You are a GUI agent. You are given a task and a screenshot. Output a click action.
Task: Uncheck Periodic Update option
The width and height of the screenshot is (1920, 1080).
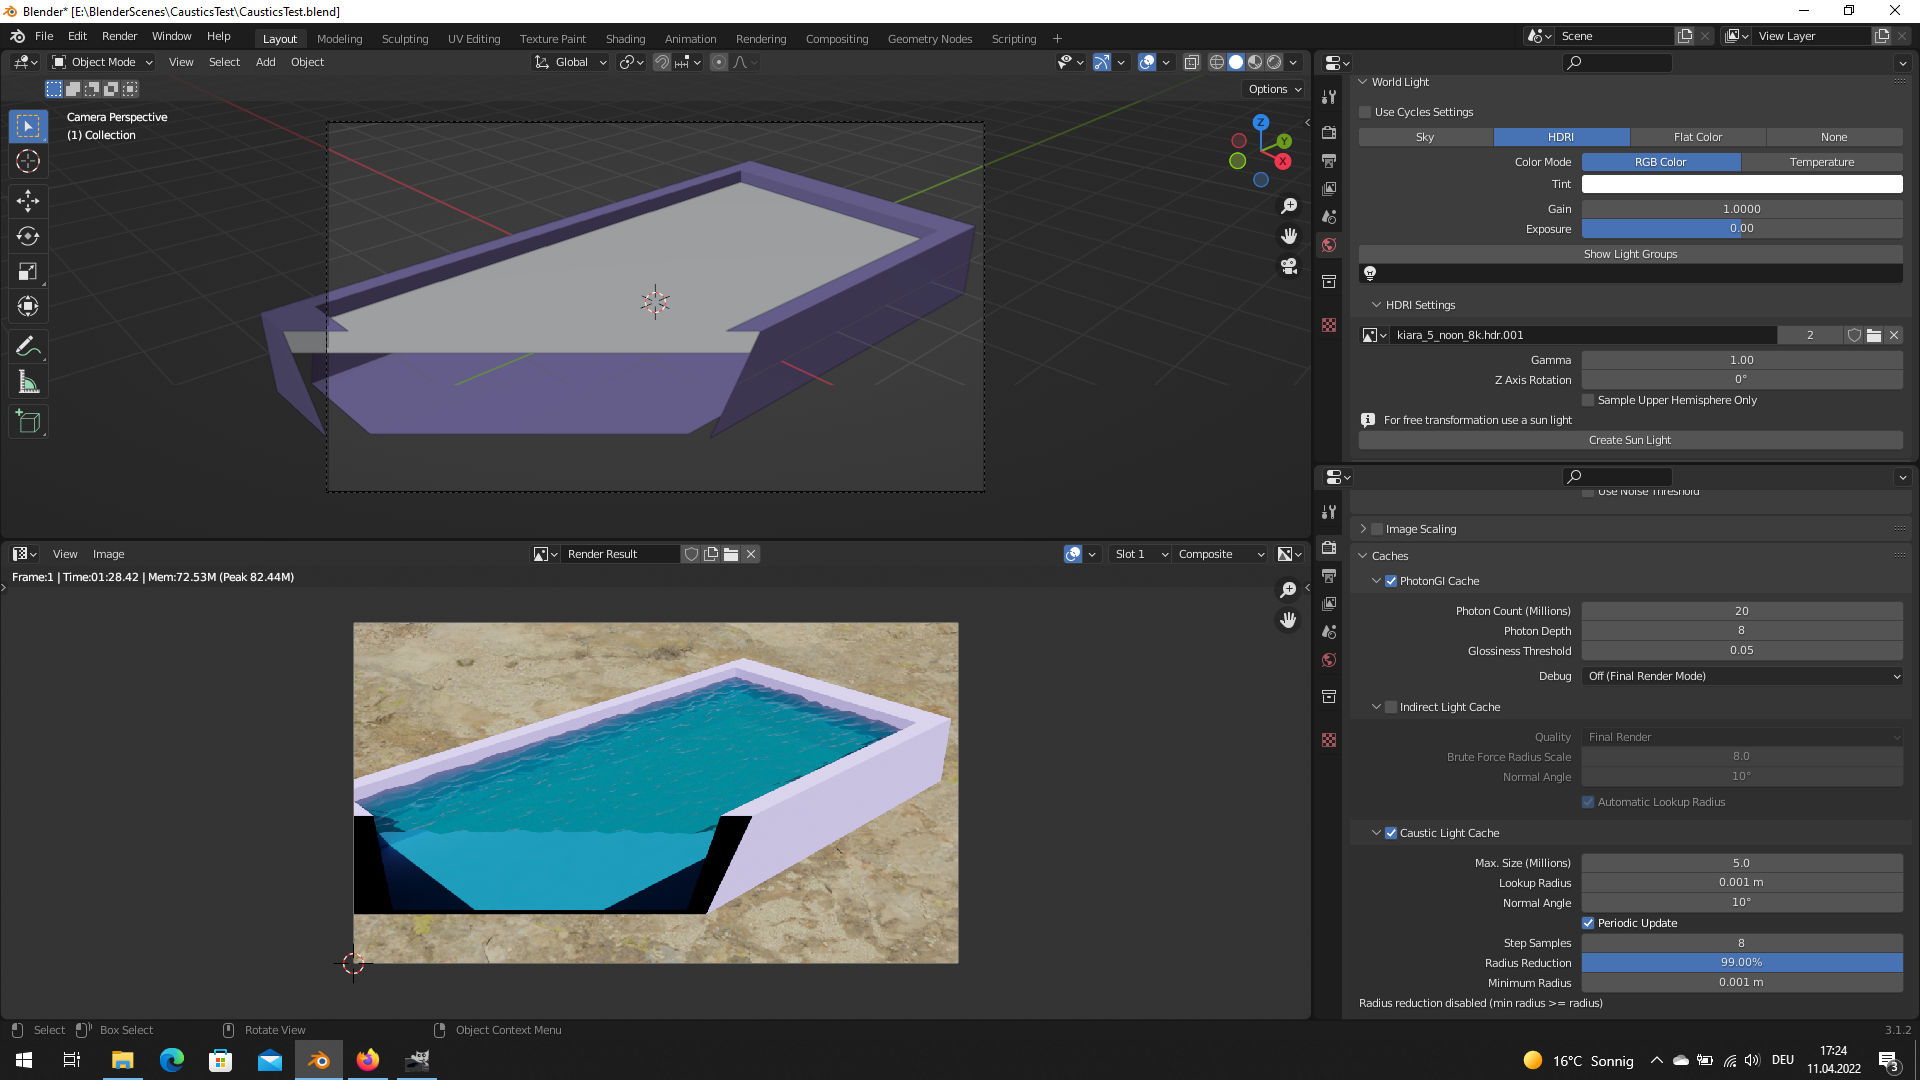coord(1588,923)
